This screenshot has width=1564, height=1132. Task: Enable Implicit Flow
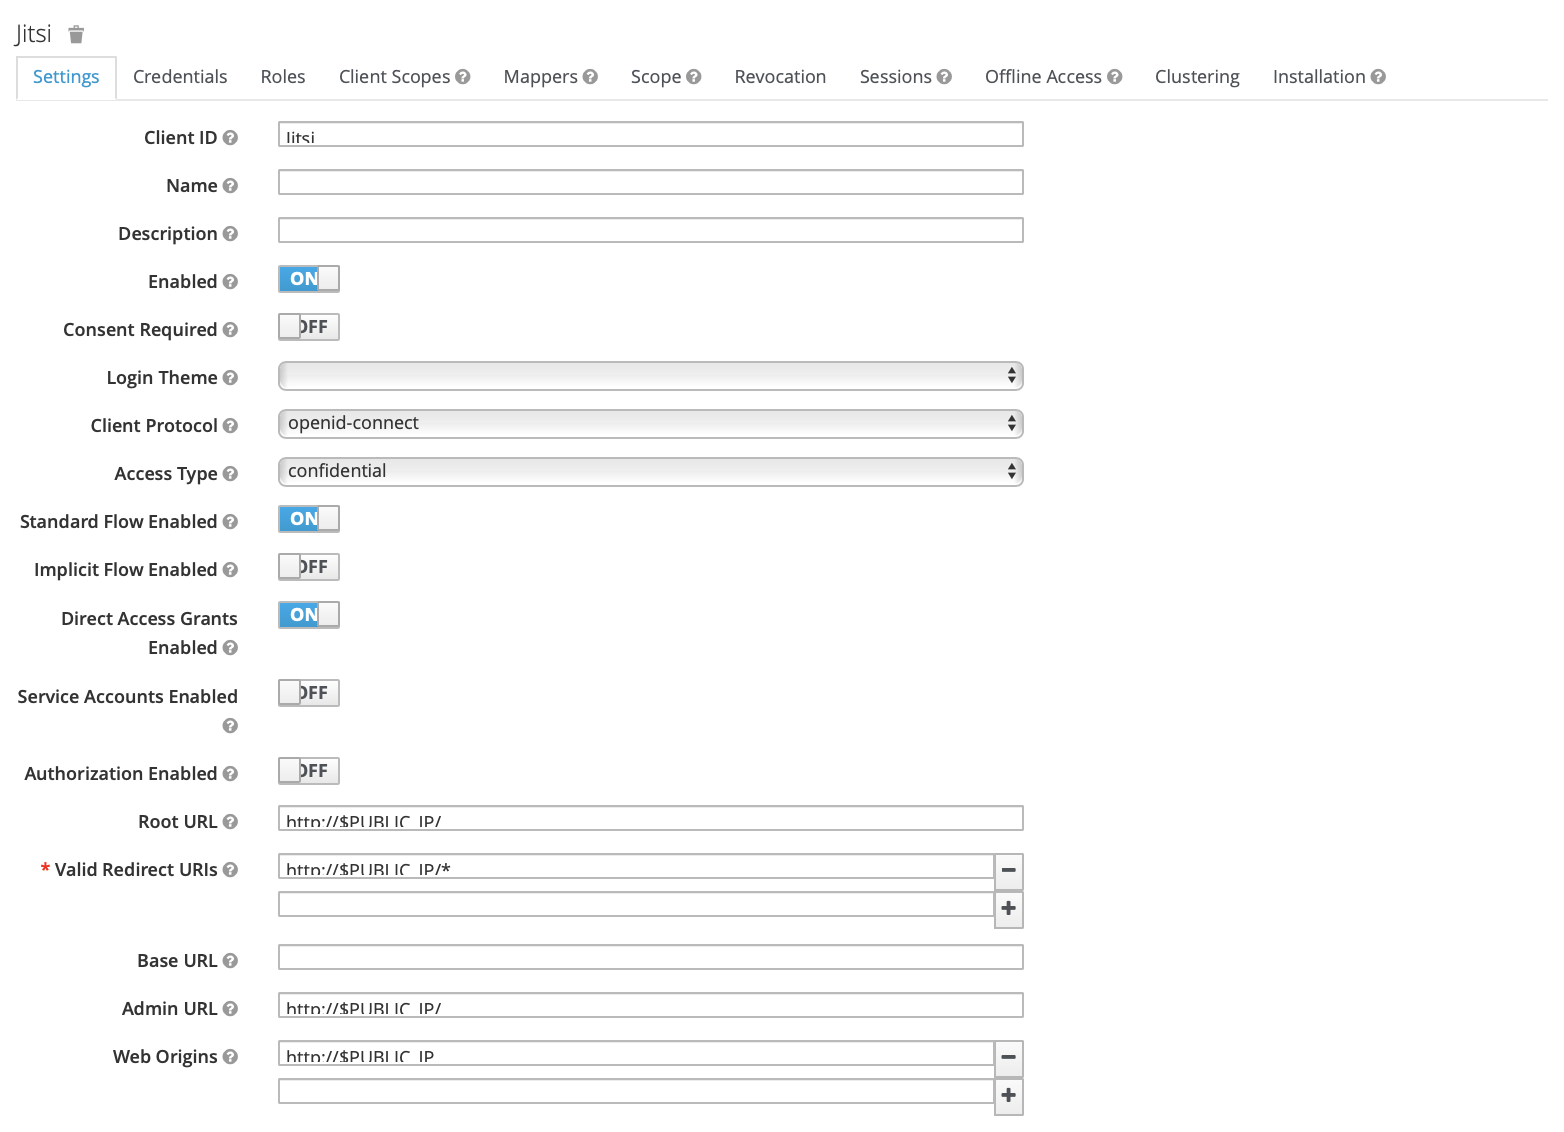tap(308, 566)
